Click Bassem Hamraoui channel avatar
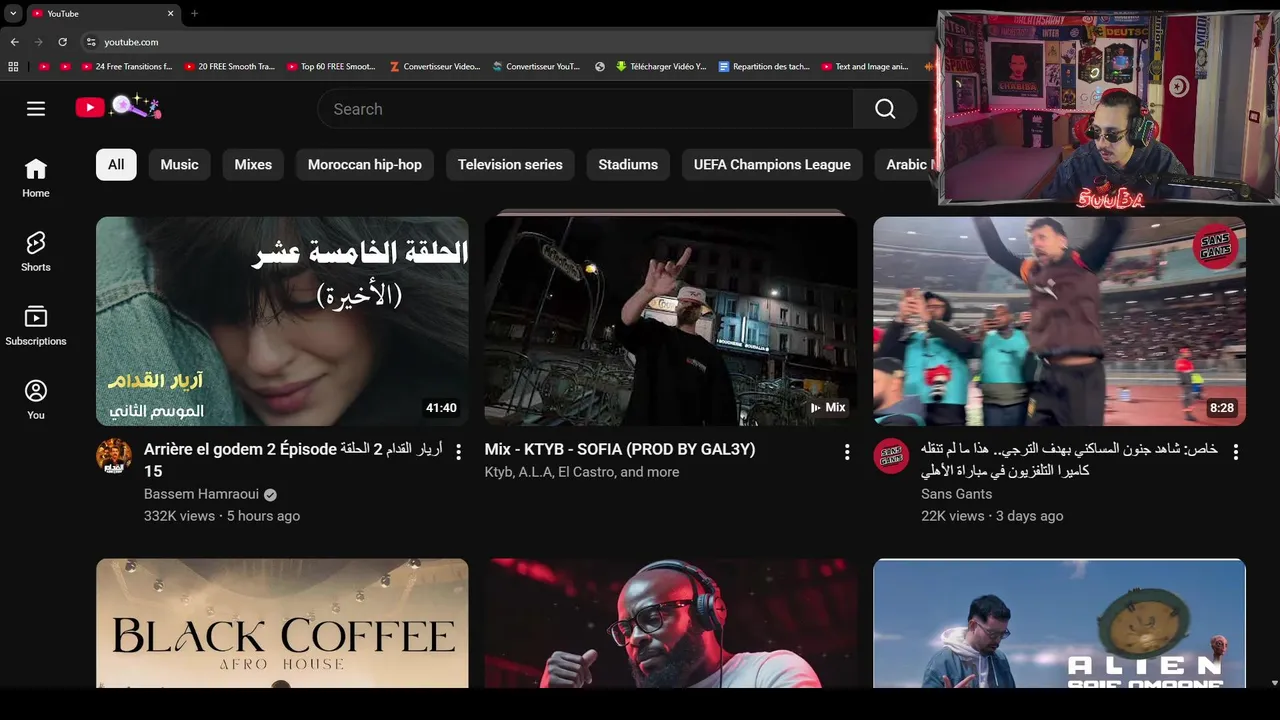Screen dimensions: 1280x720 [x=114, y=456]
